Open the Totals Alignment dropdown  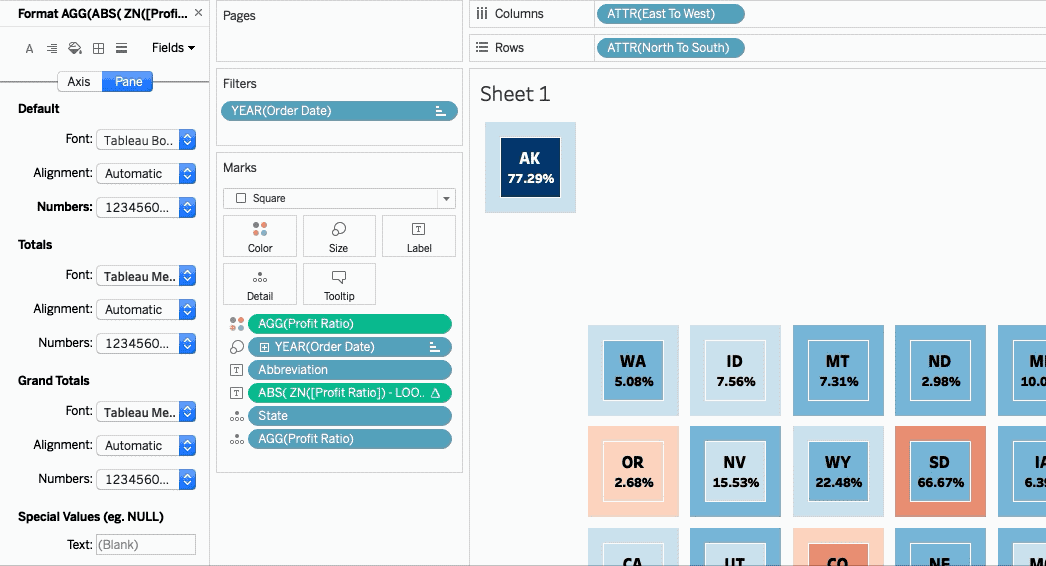pos(146,310)
